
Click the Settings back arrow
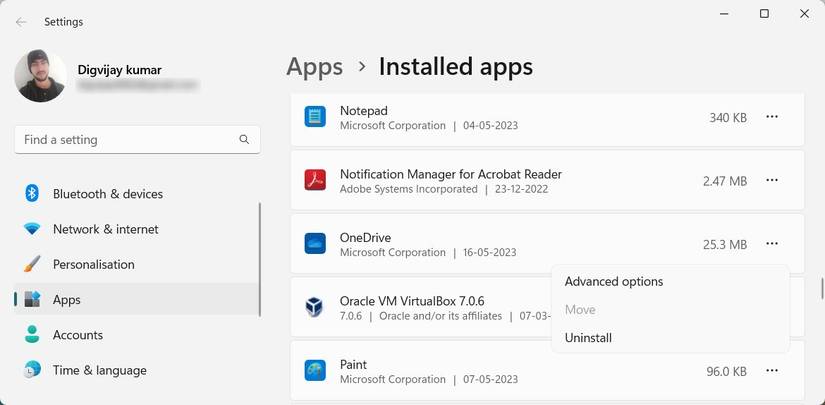point(21,21)
